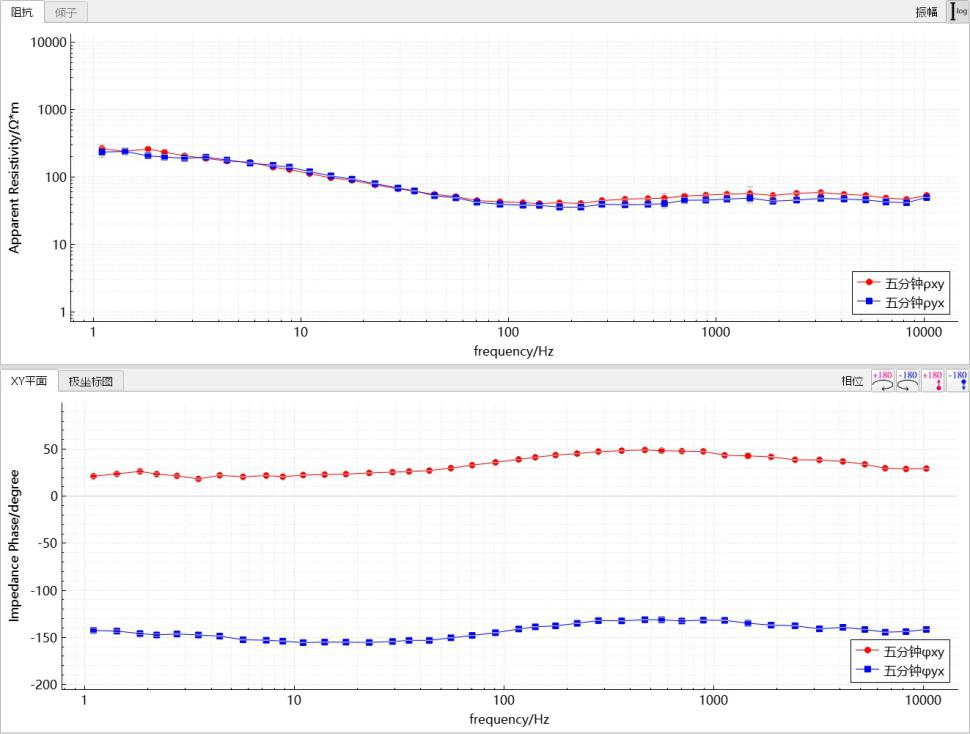
Task: Click the -200 tick on phase axis
Action: [44, 685]
